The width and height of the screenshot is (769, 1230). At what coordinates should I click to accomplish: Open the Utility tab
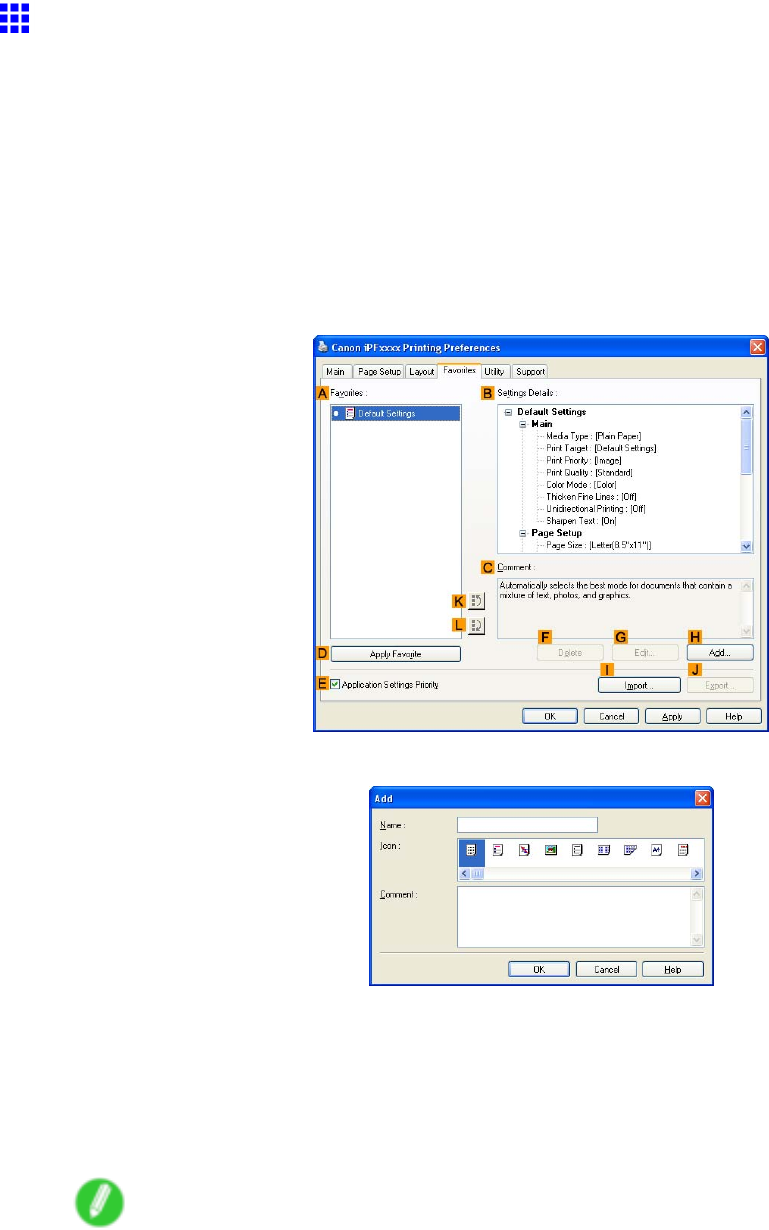tap(494, 372)
